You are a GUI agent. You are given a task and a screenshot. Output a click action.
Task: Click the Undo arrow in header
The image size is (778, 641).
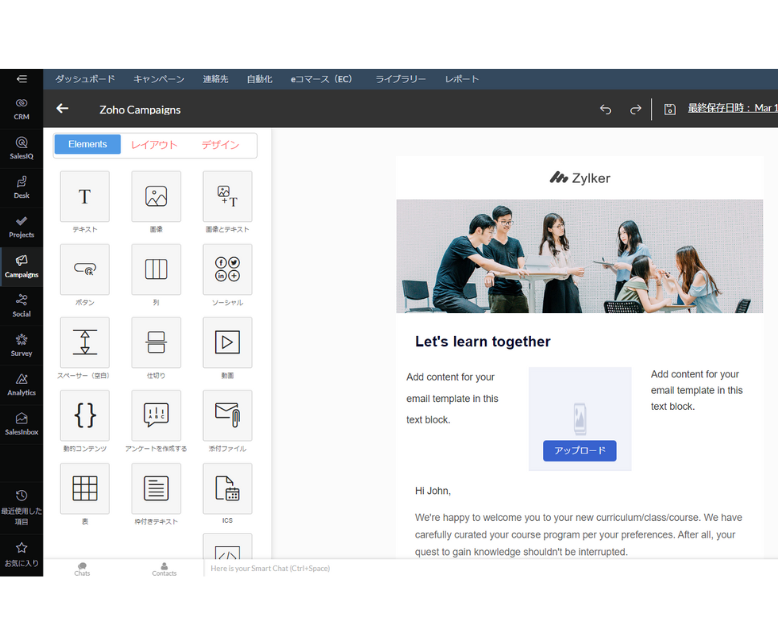pos(605,109)
